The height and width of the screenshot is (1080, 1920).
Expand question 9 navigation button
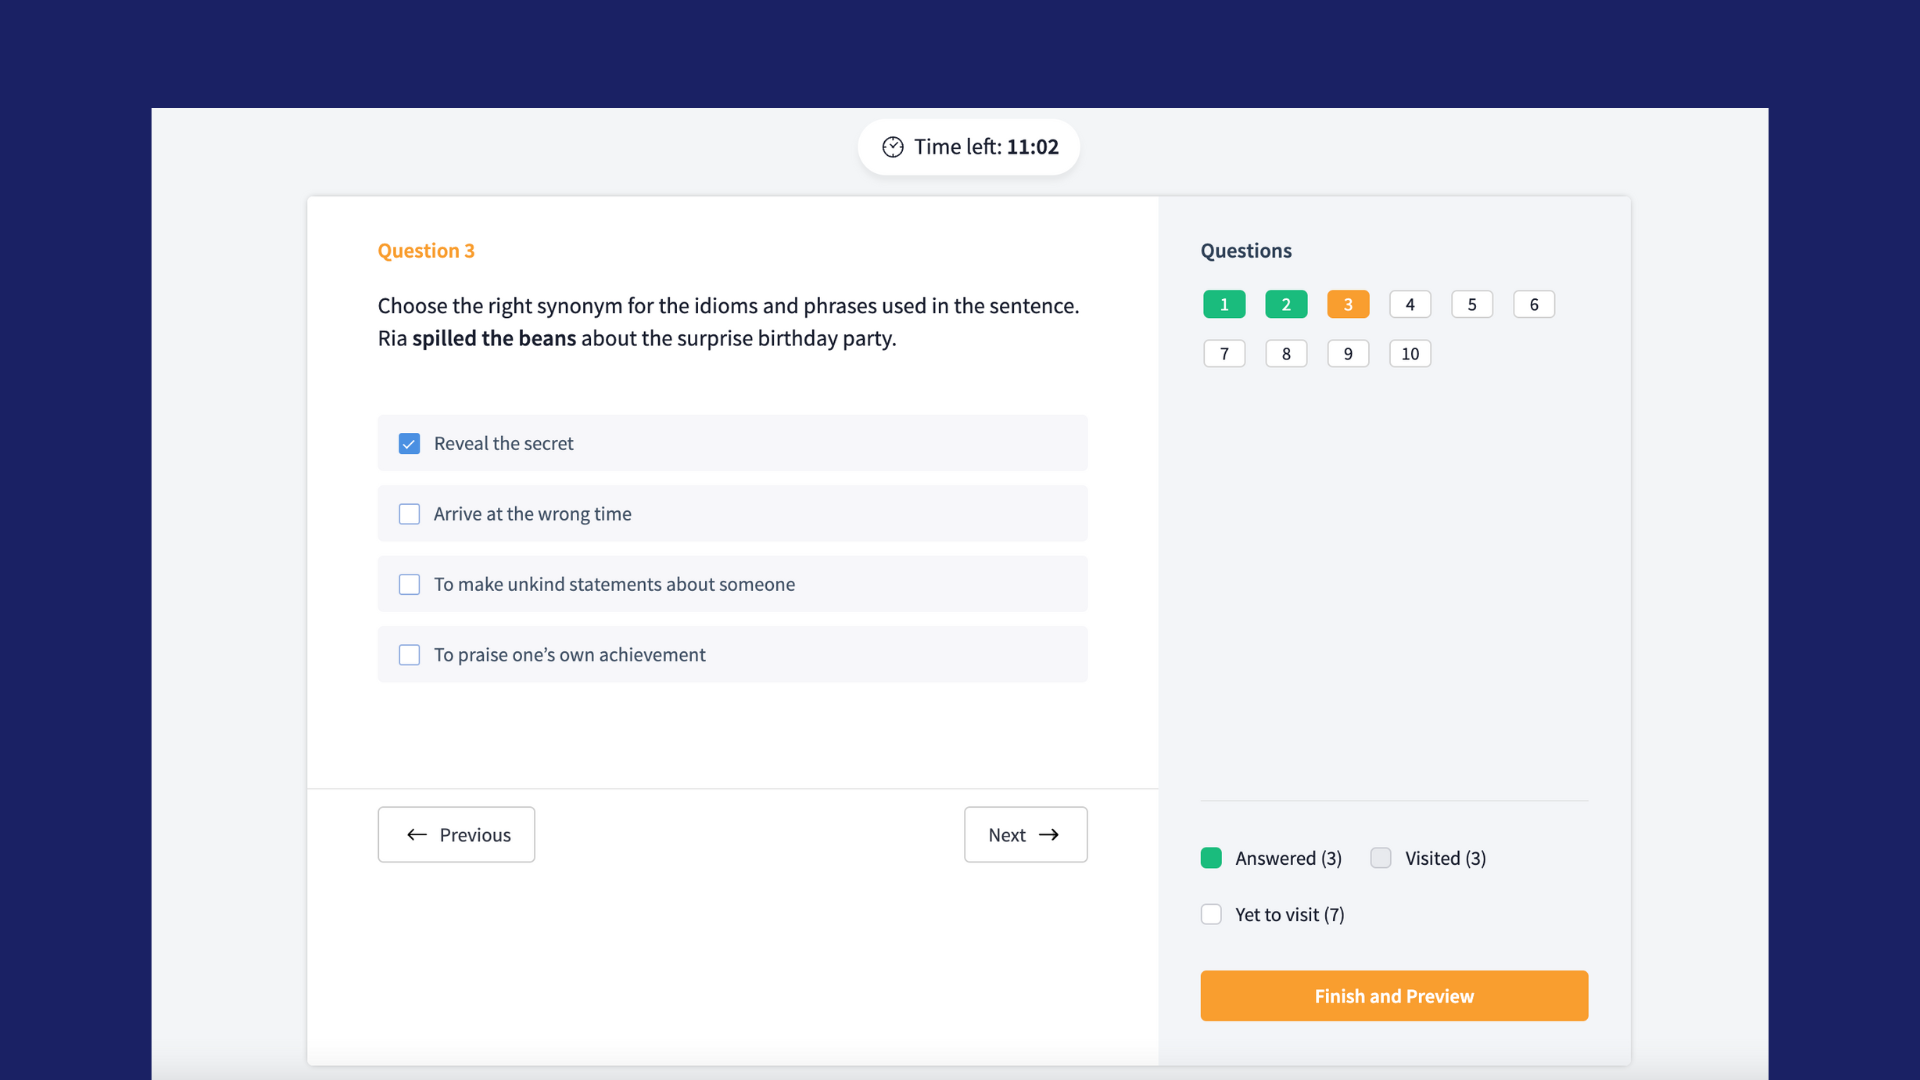point(1346,353)
